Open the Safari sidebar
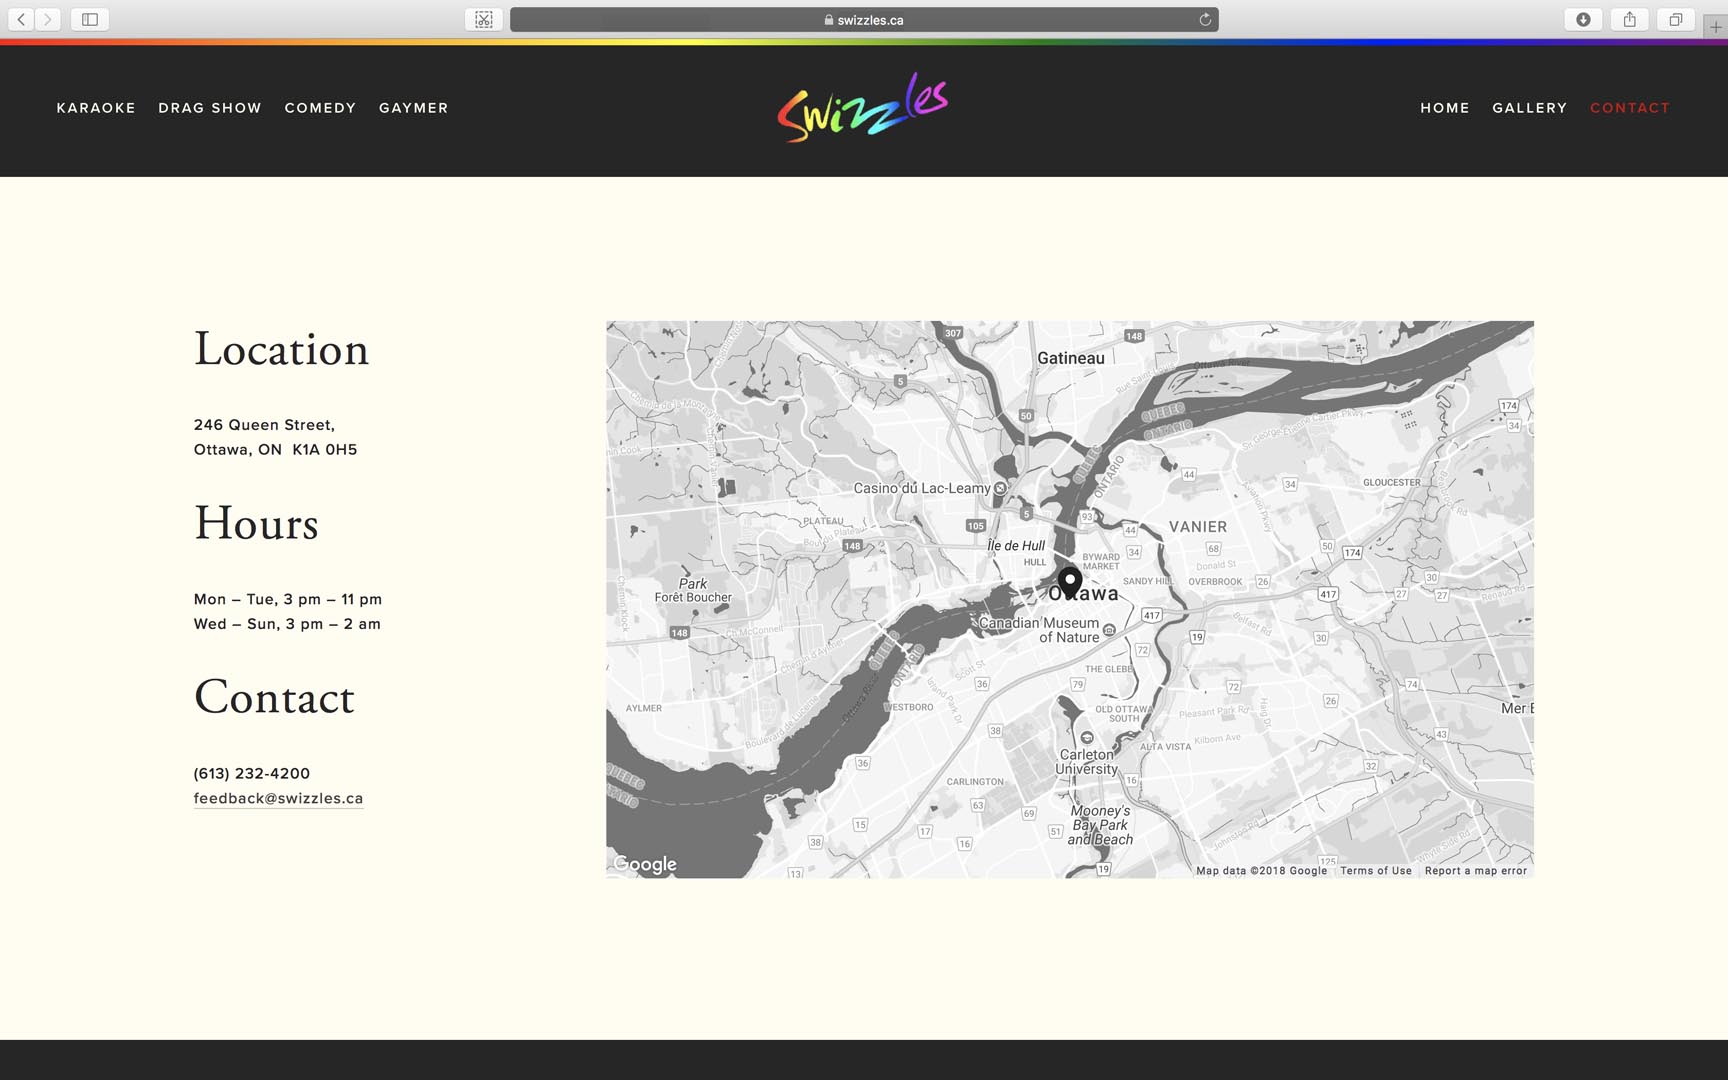 click(x=91, y=18)
